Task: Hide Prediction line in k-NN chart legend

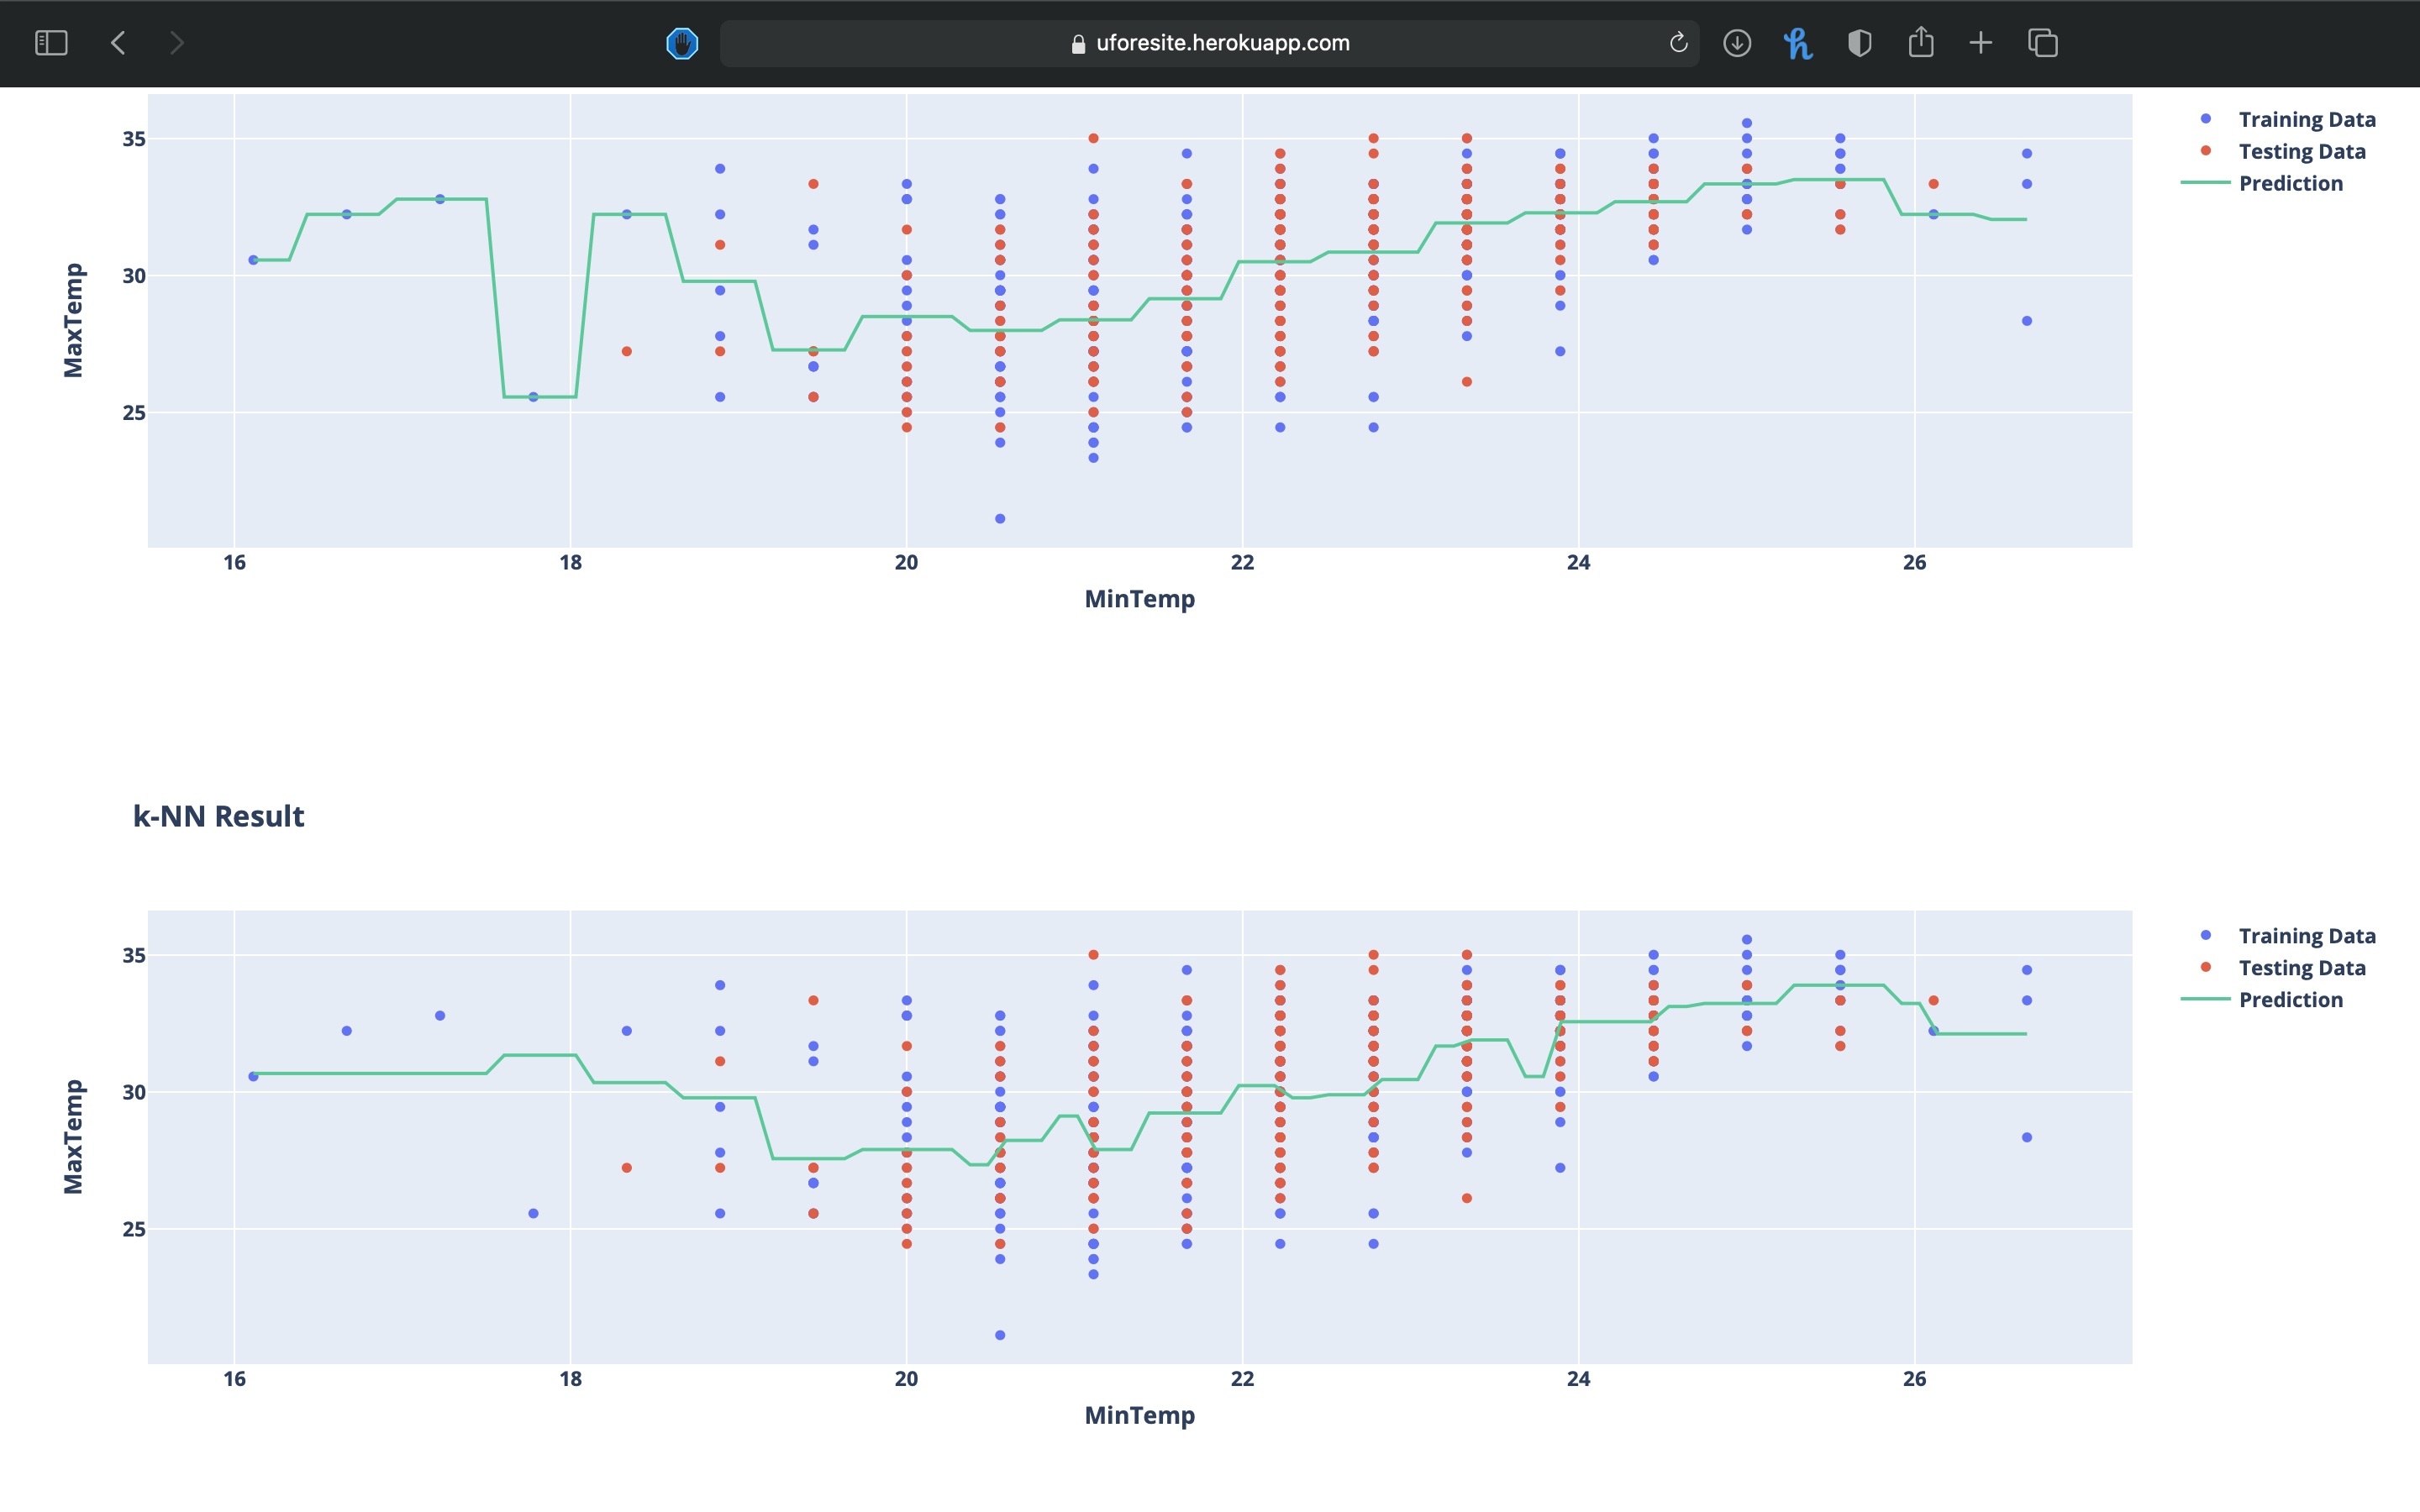Action: click(2289, 1000)
